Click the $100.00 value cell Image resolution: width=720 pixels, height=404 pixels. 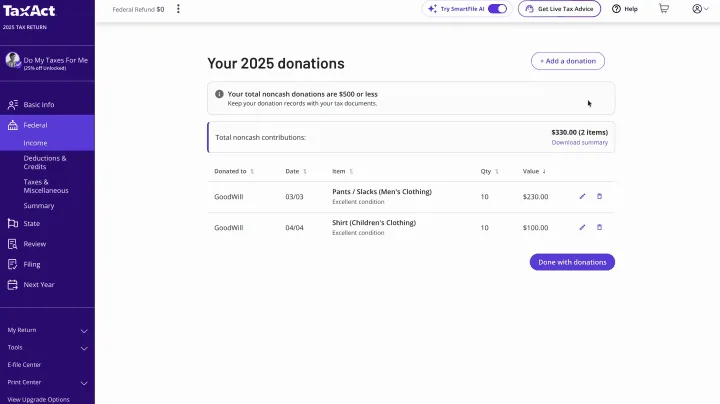coord(535,228)
